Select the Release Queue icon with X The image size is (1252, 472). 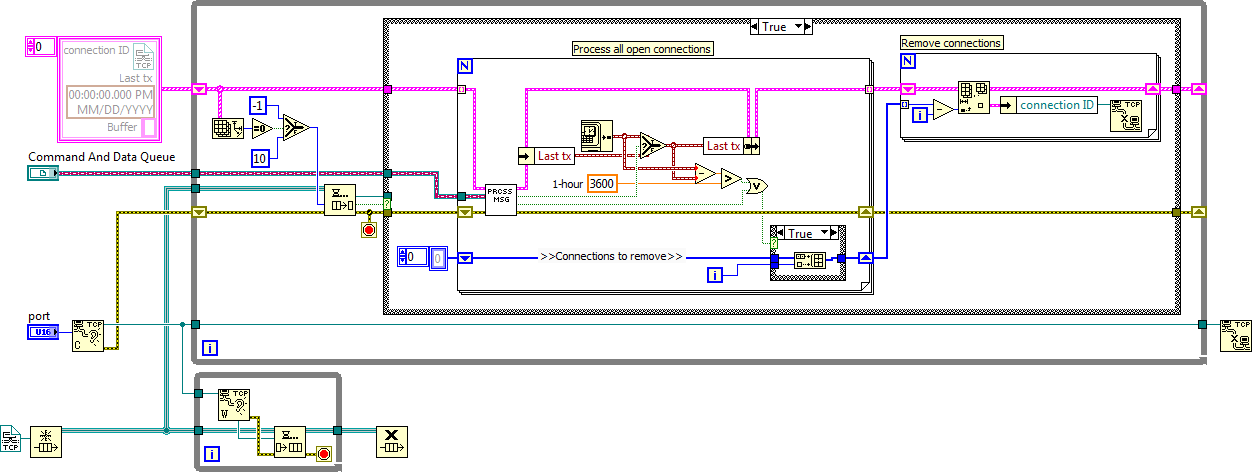tap(392, 441)
